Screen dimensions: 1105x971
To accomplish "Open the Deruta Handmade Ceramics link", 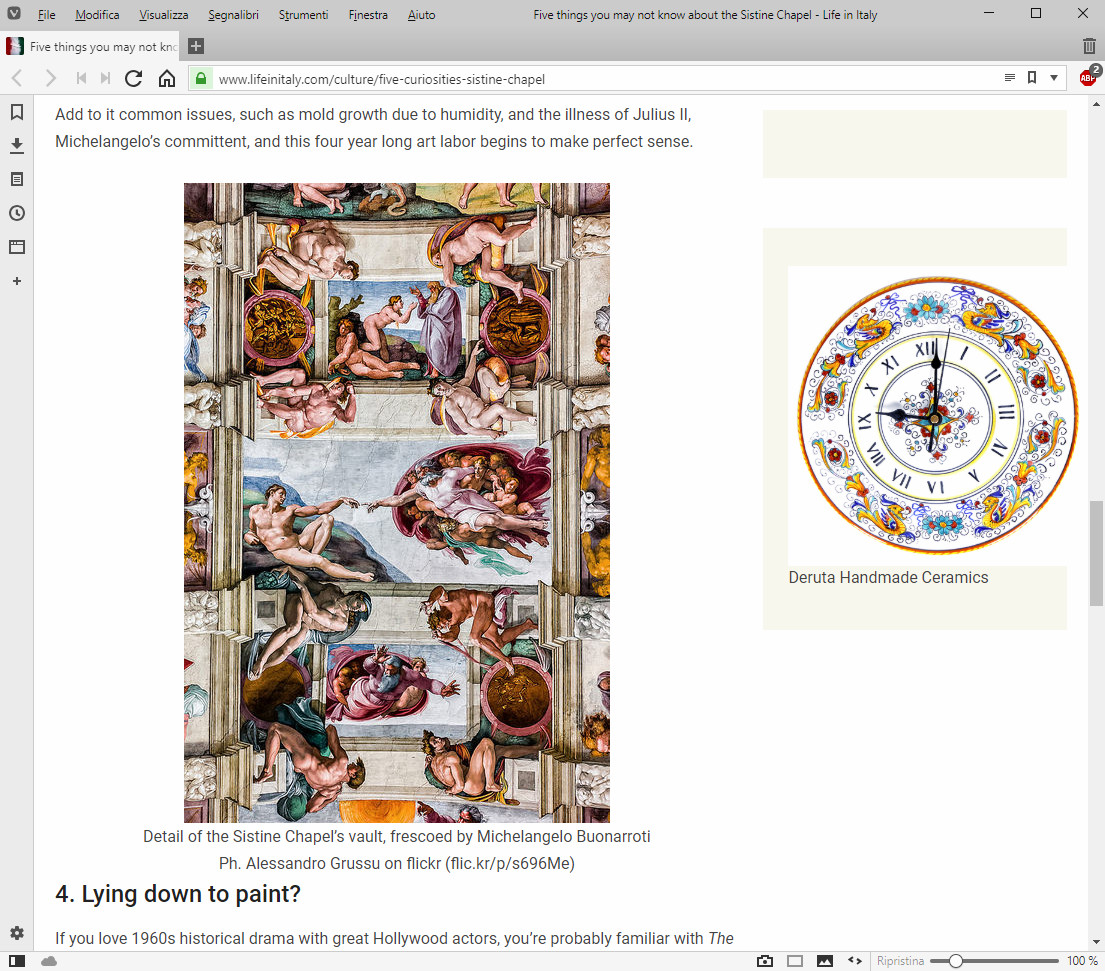I will [888, 578].
